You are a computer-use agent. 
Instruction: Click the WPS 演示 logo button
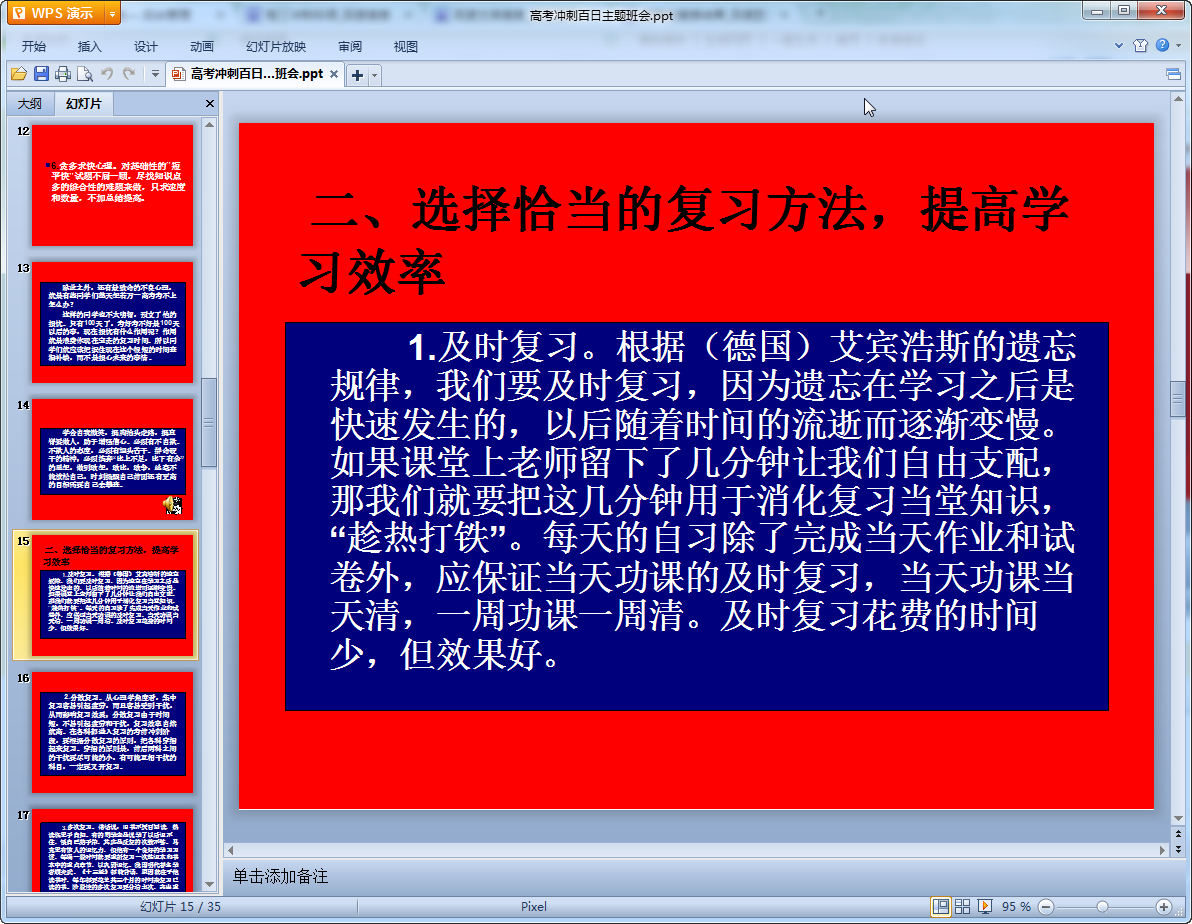click(x=56, y=14)
